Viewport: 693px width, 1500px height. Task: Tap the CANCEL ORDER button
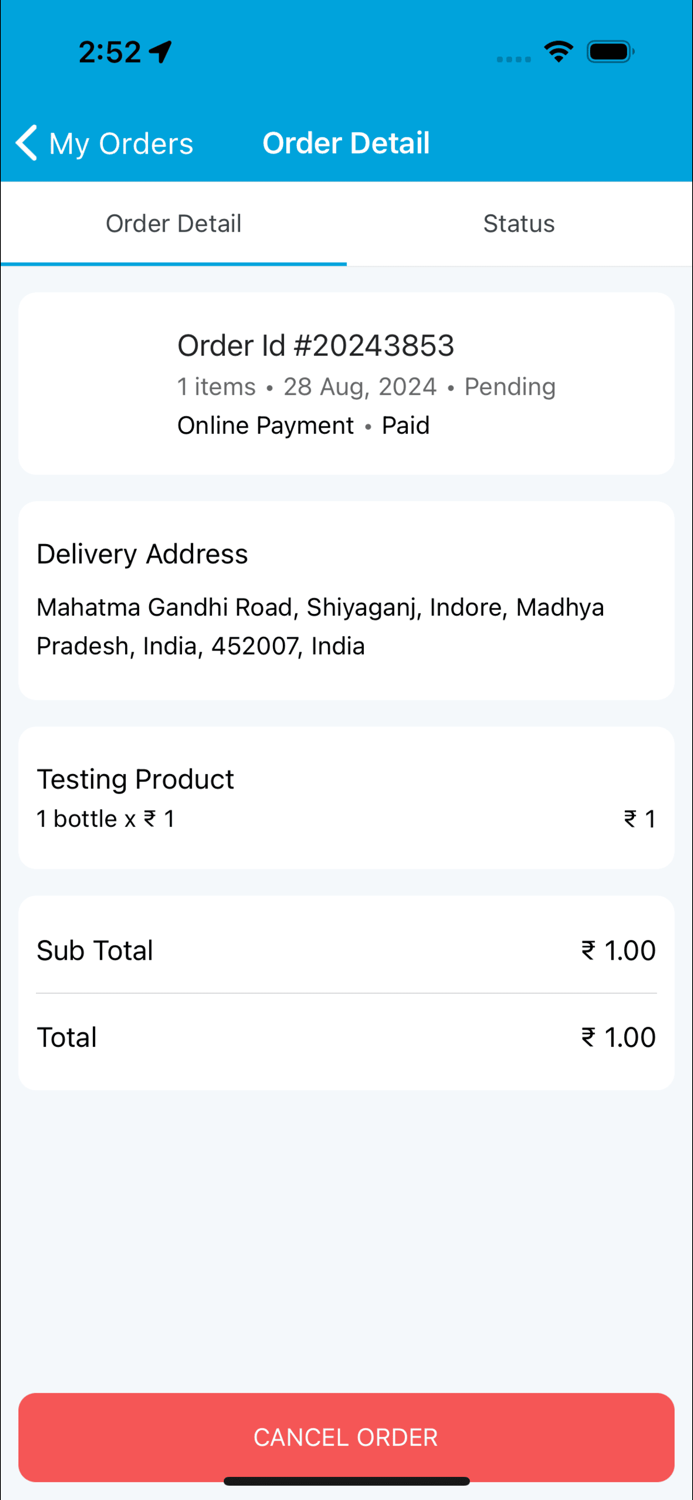(x=346, y=1437)
